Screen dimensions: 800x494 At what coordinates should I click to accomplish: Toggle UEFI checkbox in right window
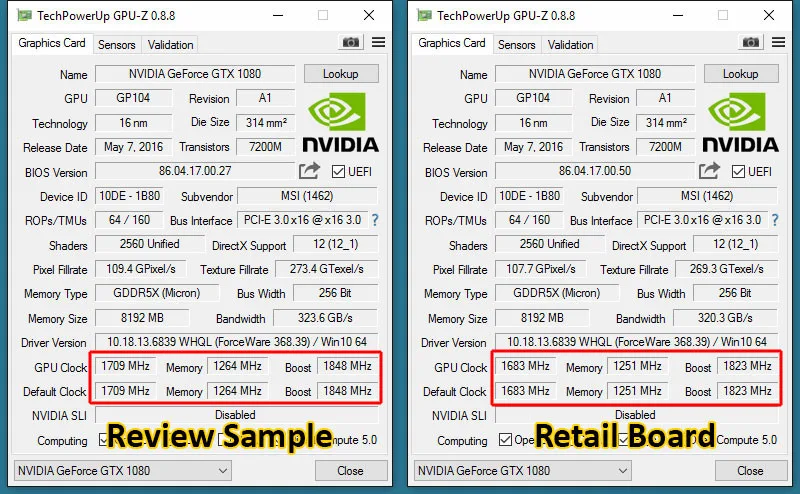[738, 171]
